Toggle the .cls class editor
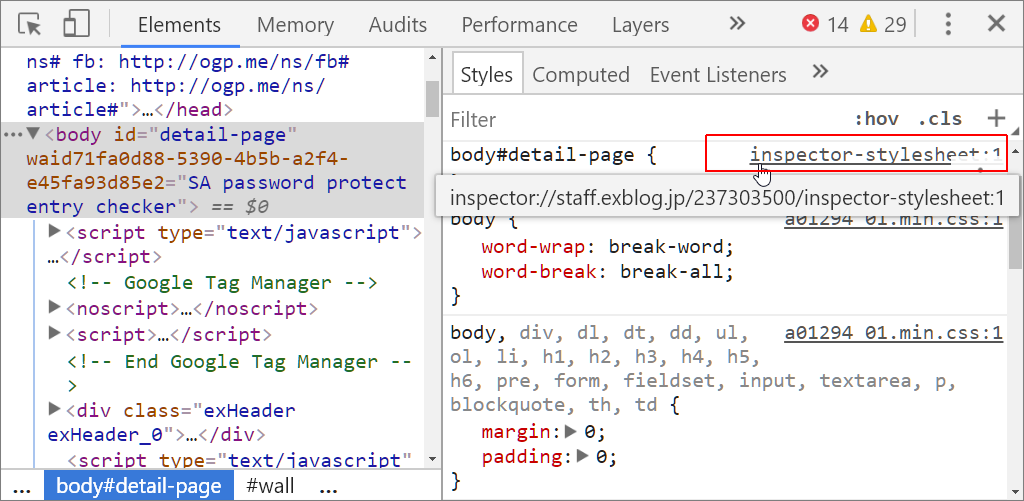 pyautogui.click(x=940, y=120)
